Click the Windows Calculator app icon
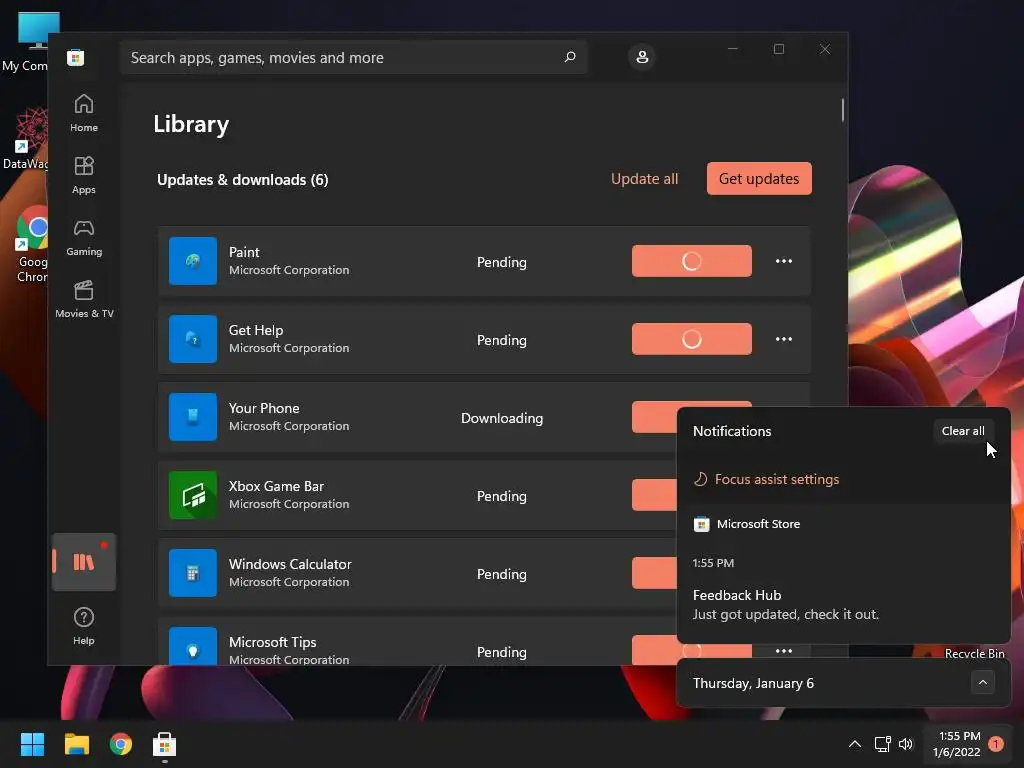This screenshot has height=768, width=1024. click(x=193, y=573)
